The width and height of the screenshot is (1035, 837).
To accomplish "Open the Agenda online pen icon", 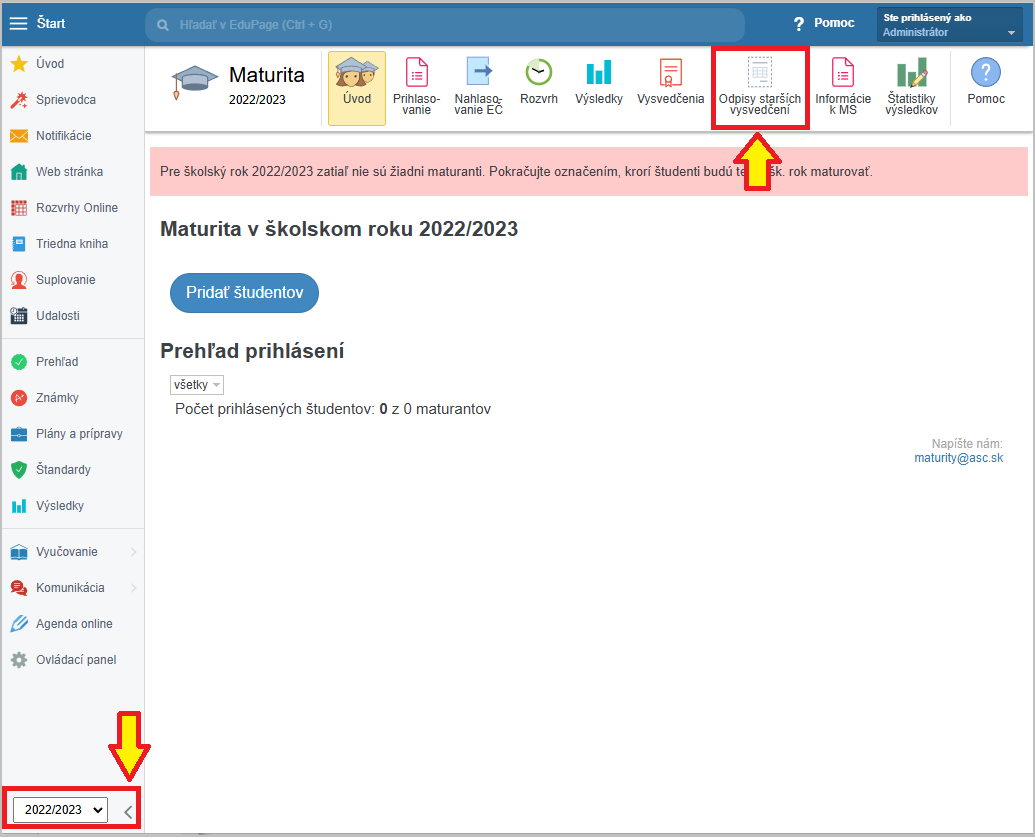I will 19,624.
